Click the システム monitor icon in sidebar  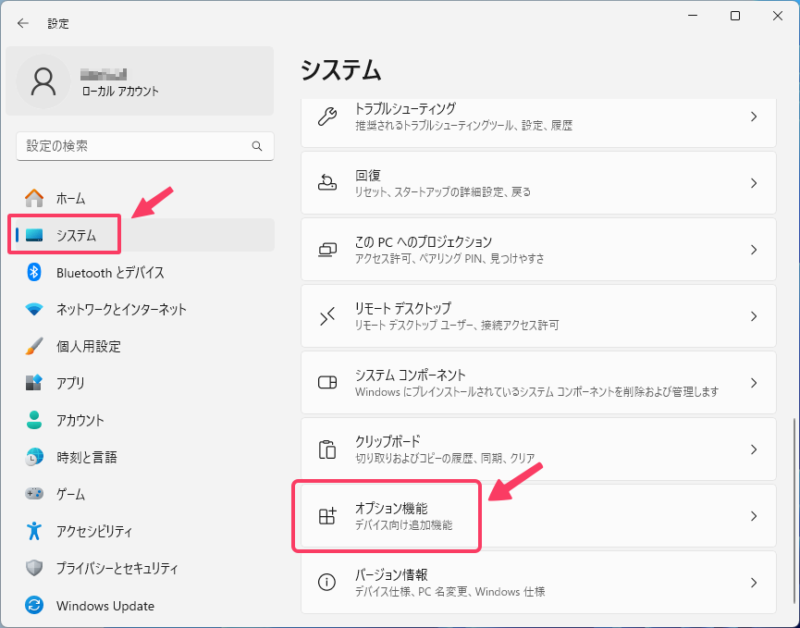click(34, 235)
